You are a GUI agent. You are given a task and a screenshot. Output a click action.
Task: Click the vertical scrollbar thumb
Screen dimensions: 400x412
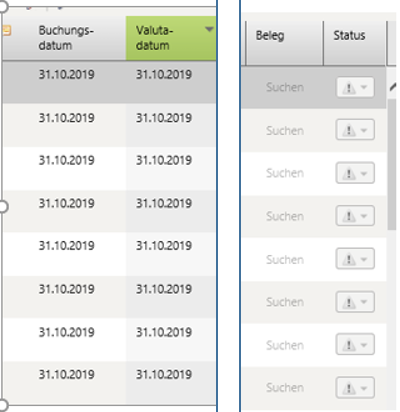coord(392,165)
